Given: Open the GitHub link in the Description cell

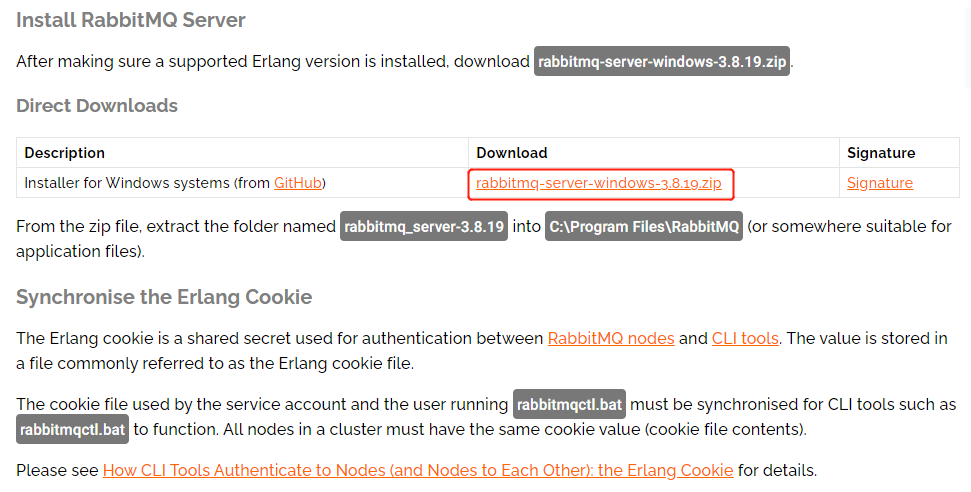Looking at the screenshot, I should click(x=298, y=183).
